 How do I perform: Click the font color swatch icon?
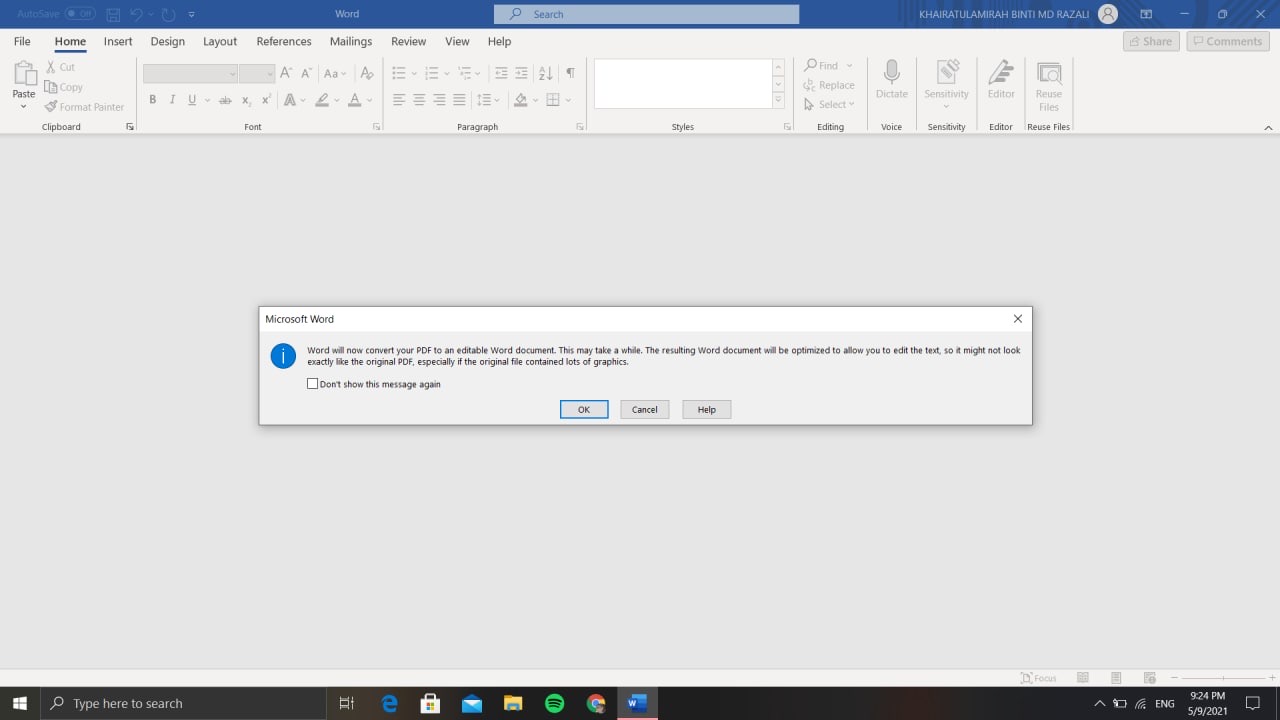[354, 100]
